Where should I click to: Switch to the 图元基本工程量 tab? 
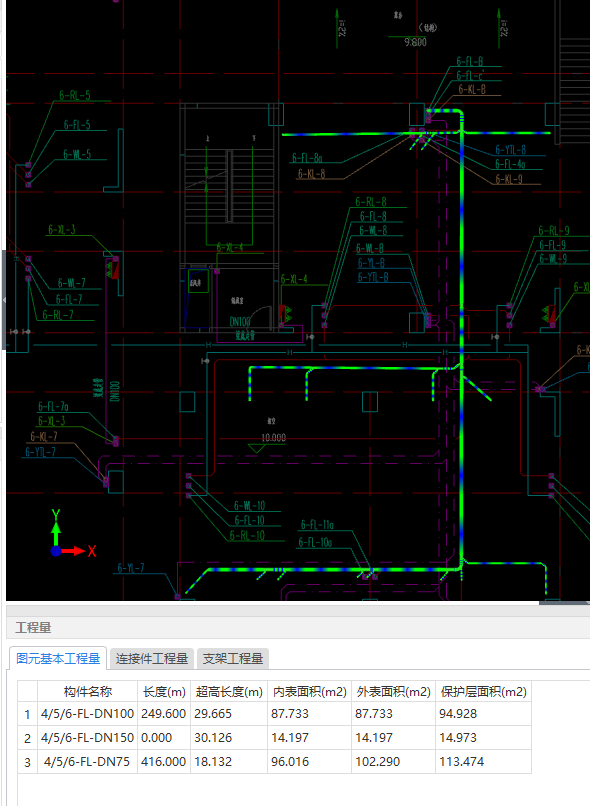[58, 658]
